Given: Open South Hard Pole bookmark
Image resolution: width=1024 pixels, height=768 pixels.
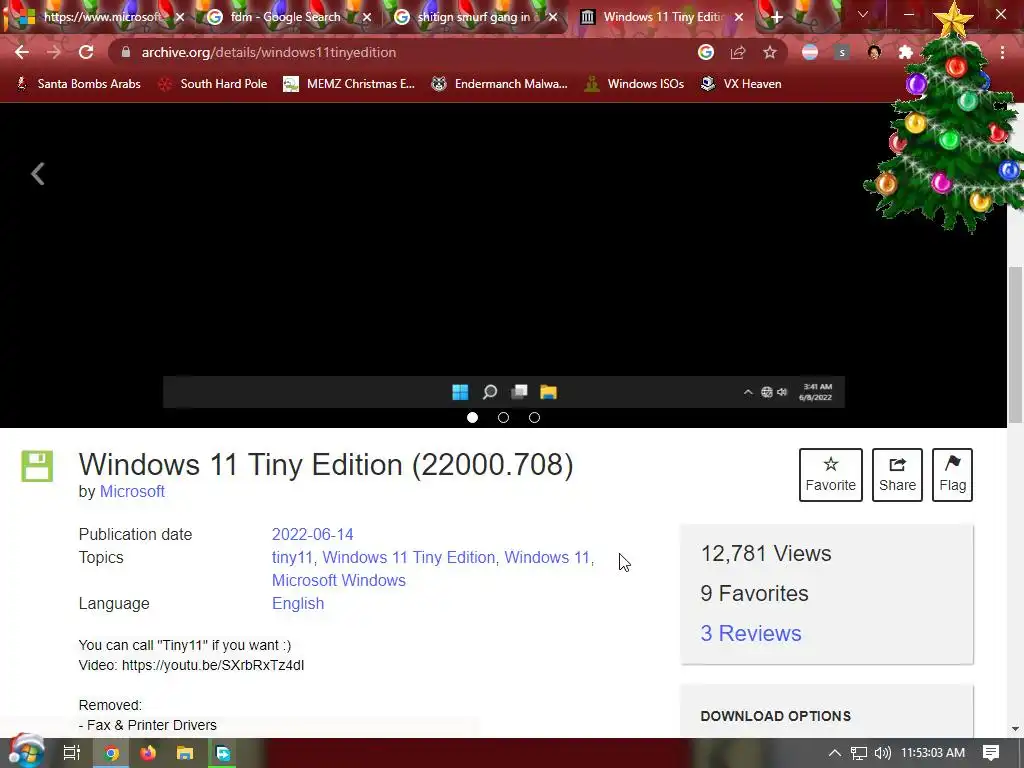Looking at the screenshot, I should pyautogui.click(x=214, y=84).
